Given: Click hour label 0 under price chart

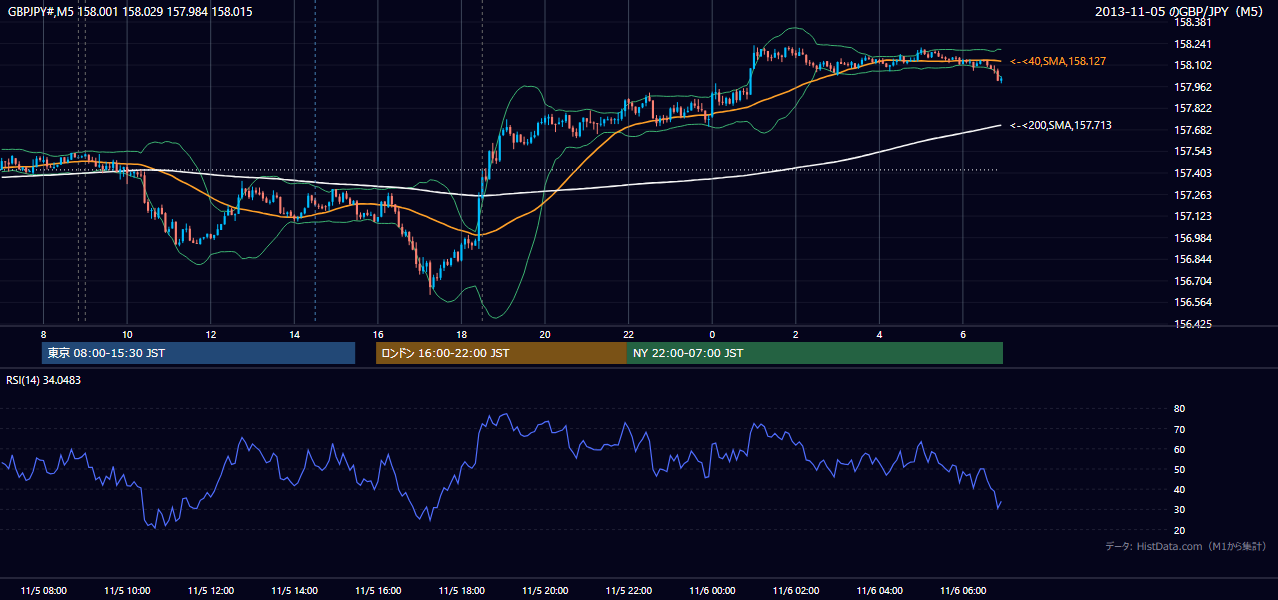Looking at the screenshot, I should tap(712, 334).
